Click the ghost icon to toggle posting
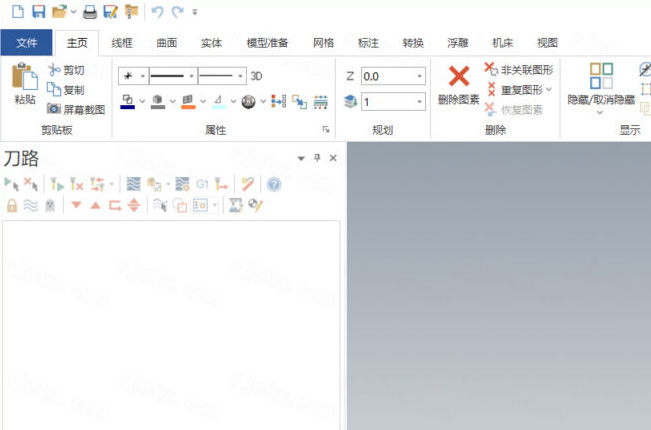The height and width of the screenshot is (430, 651). click(x=50, y=205)
